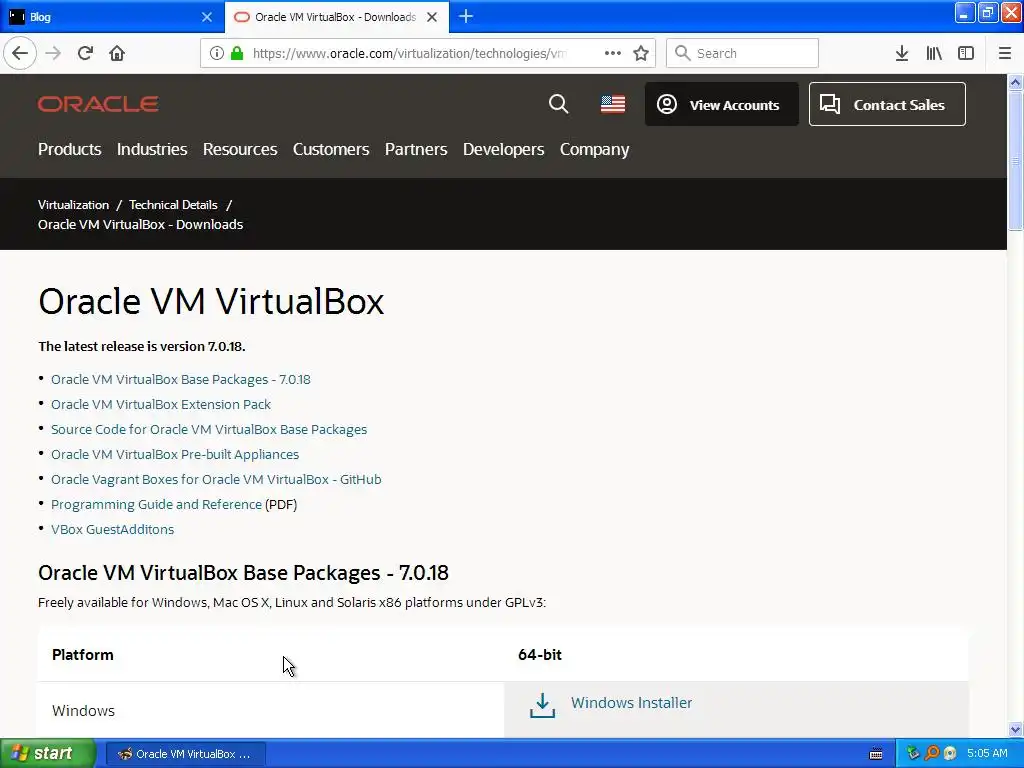Viewport: 1024px width, 768px height.
Task: Click the Oracle logo
Action: pos(98,104)
